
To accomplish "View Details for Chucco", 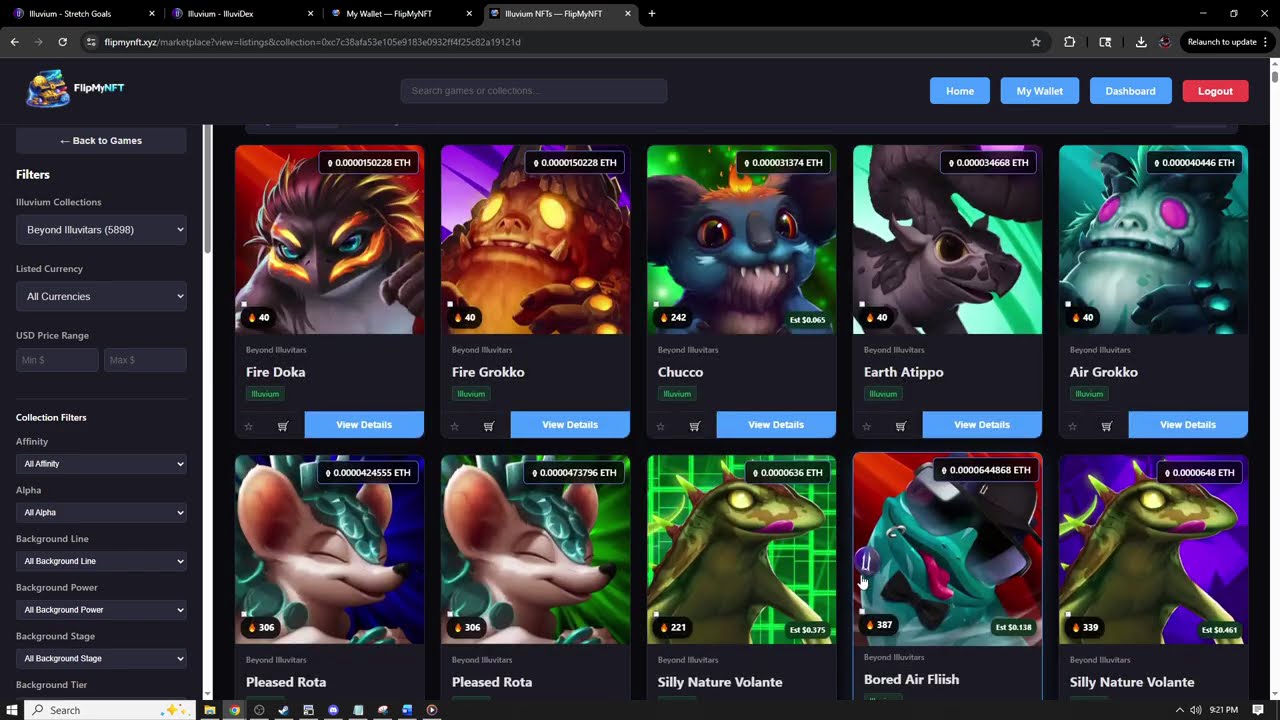I will [x=776, y=425].
